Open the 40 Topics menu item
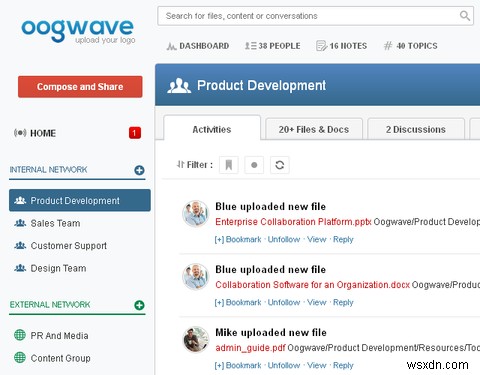This screenshot has width=480, height=375. [410, 46]
